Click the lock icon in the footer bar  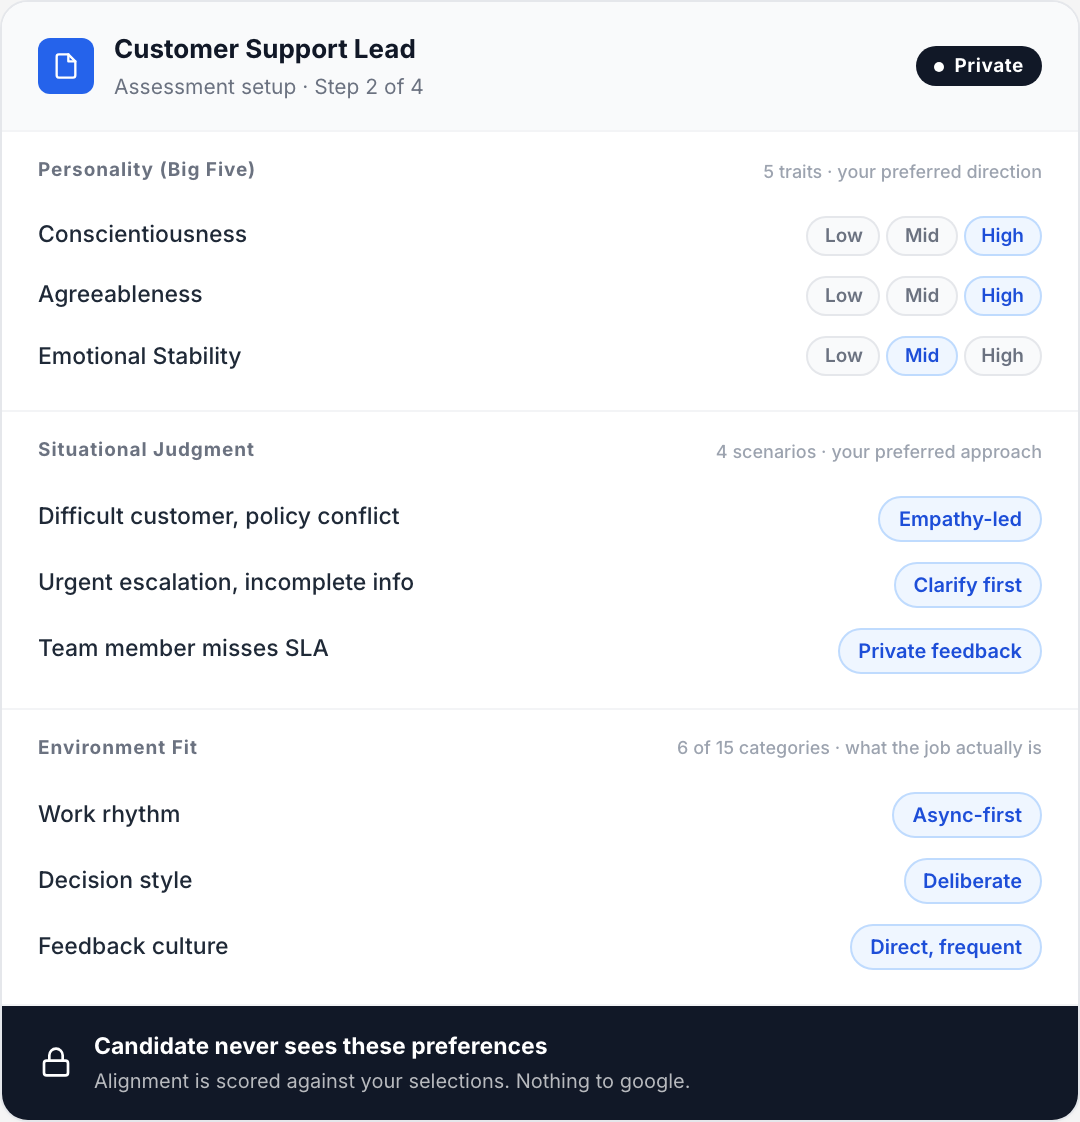56,1062
